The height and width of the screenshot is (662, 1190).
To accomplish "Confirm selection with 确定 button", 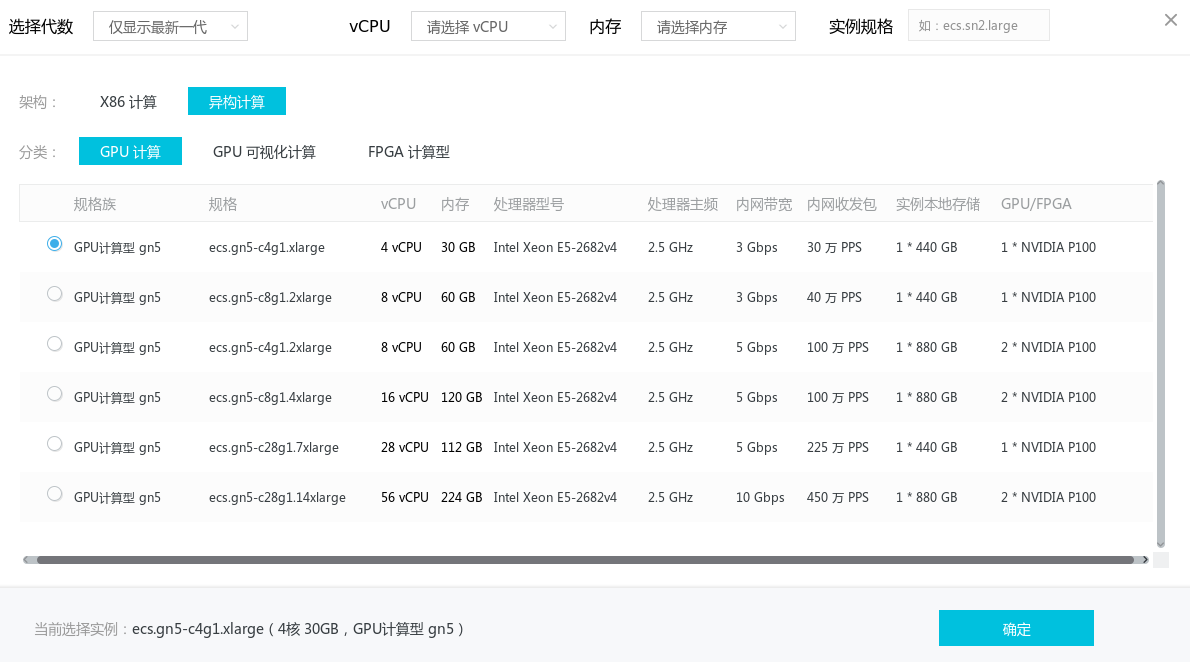I will [1016, 629].
